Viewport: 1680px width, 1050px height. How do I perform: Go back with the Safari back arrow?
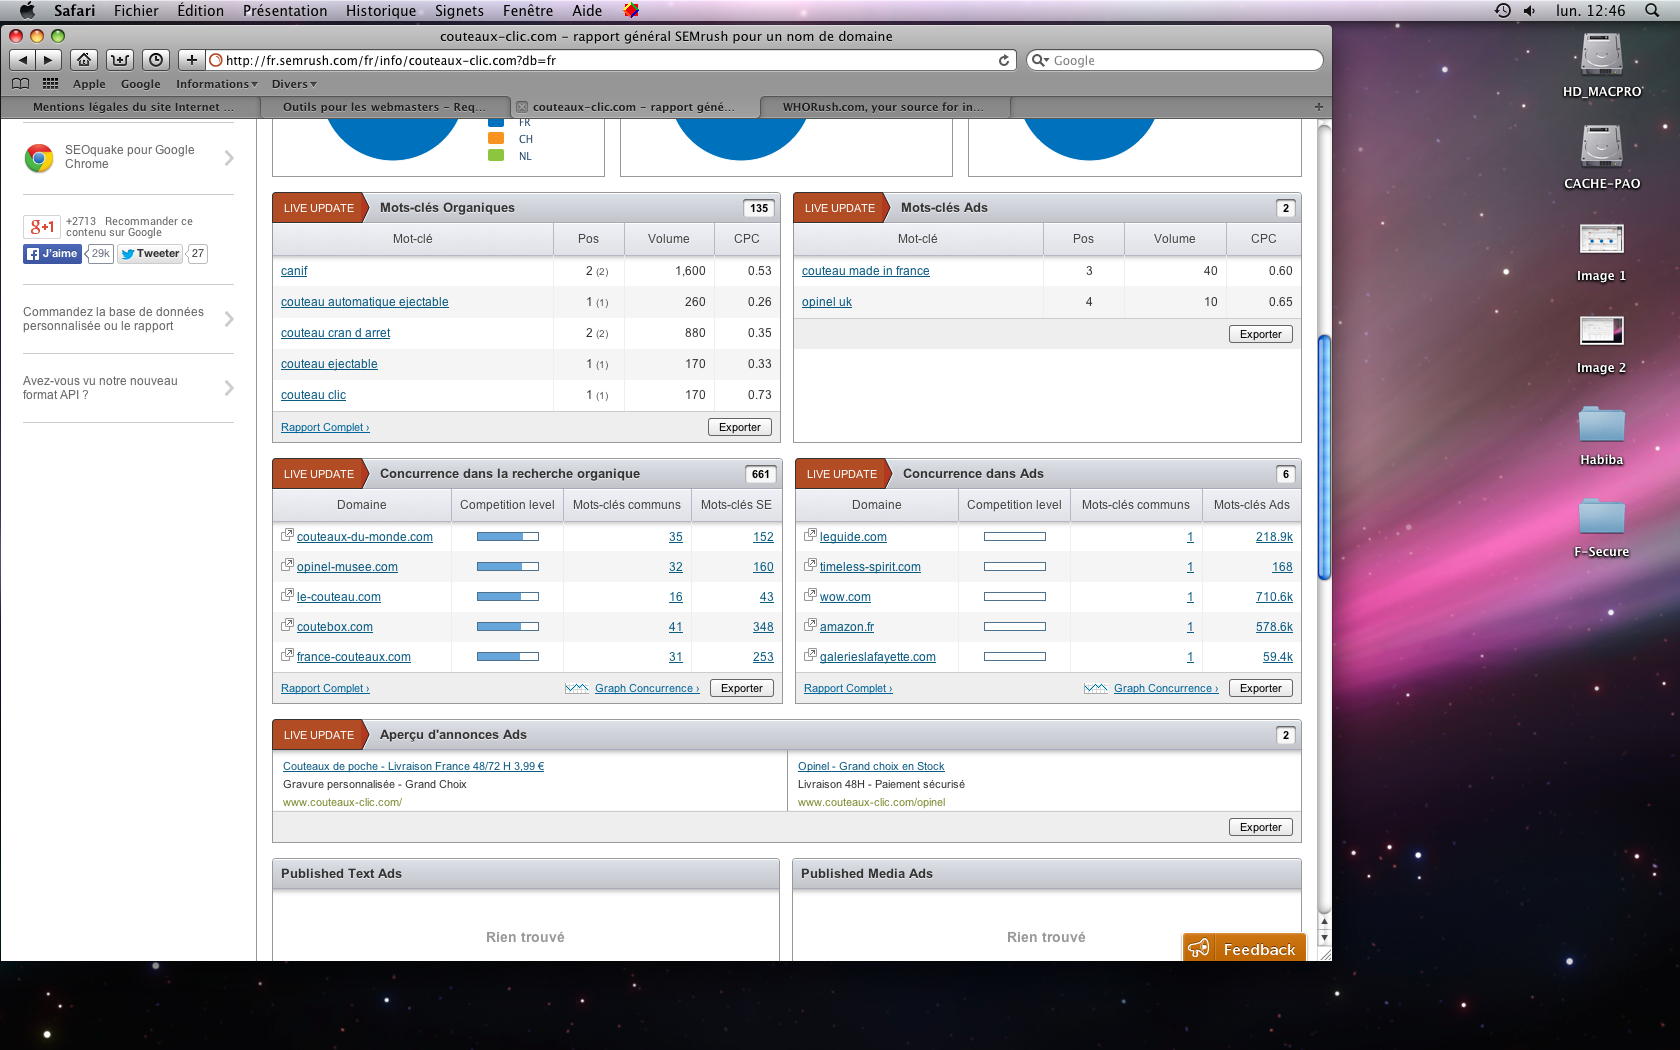click(24, 60)
